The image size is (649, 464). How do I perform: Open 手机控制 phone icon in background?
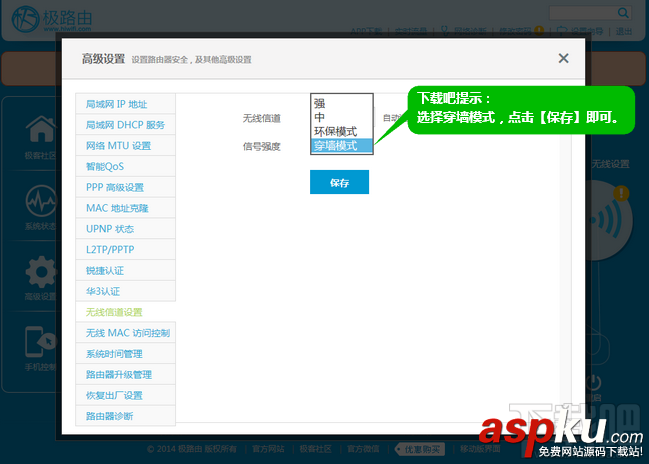pyautogui.click(x=41, y=342)
